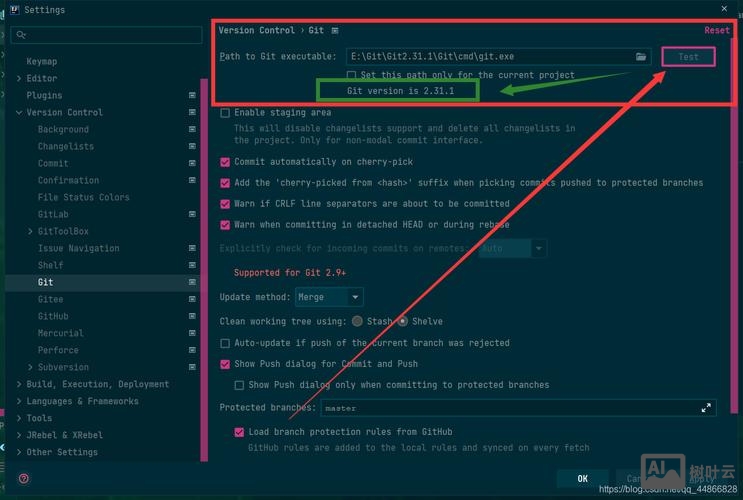Click in the settings search field

[x=107, y=35]
